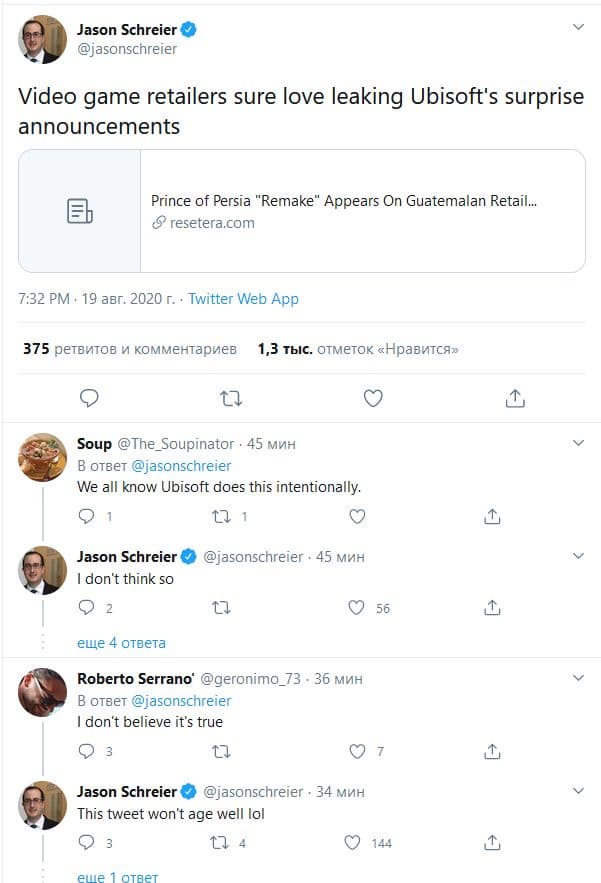Image resolution: width=601 pixels, height=883 pixels.
Task: Open Soup's profile avatar picture
Action: click(x=43, y=457)
